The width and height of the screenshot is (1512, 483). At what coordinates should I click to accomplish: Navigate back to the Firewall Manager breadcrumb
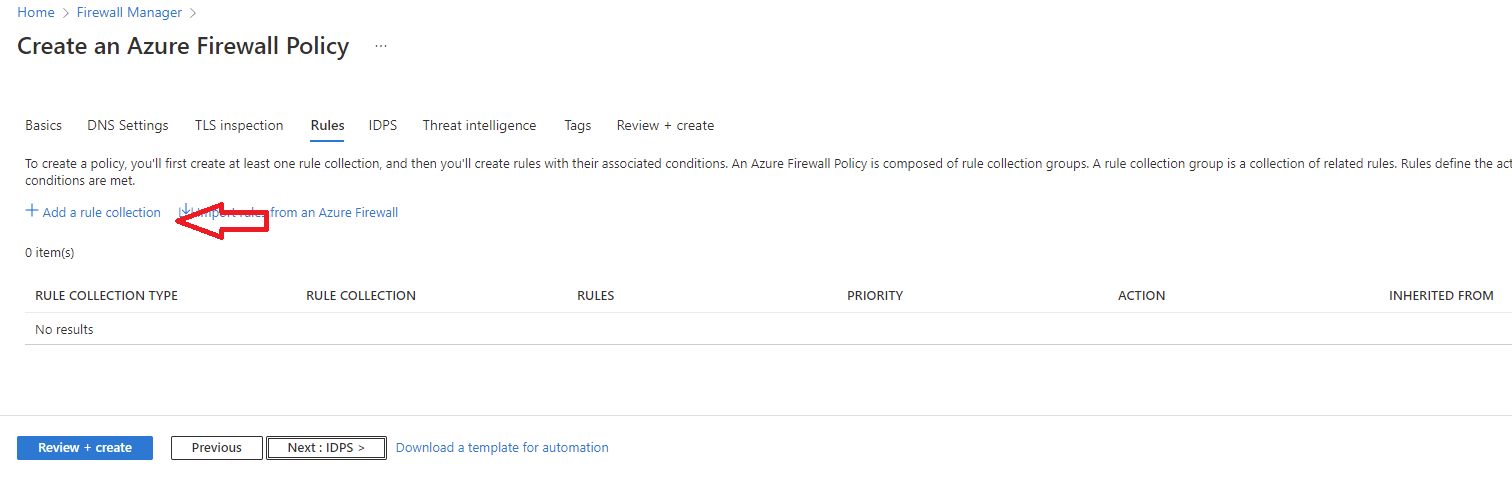click(129, 12)
